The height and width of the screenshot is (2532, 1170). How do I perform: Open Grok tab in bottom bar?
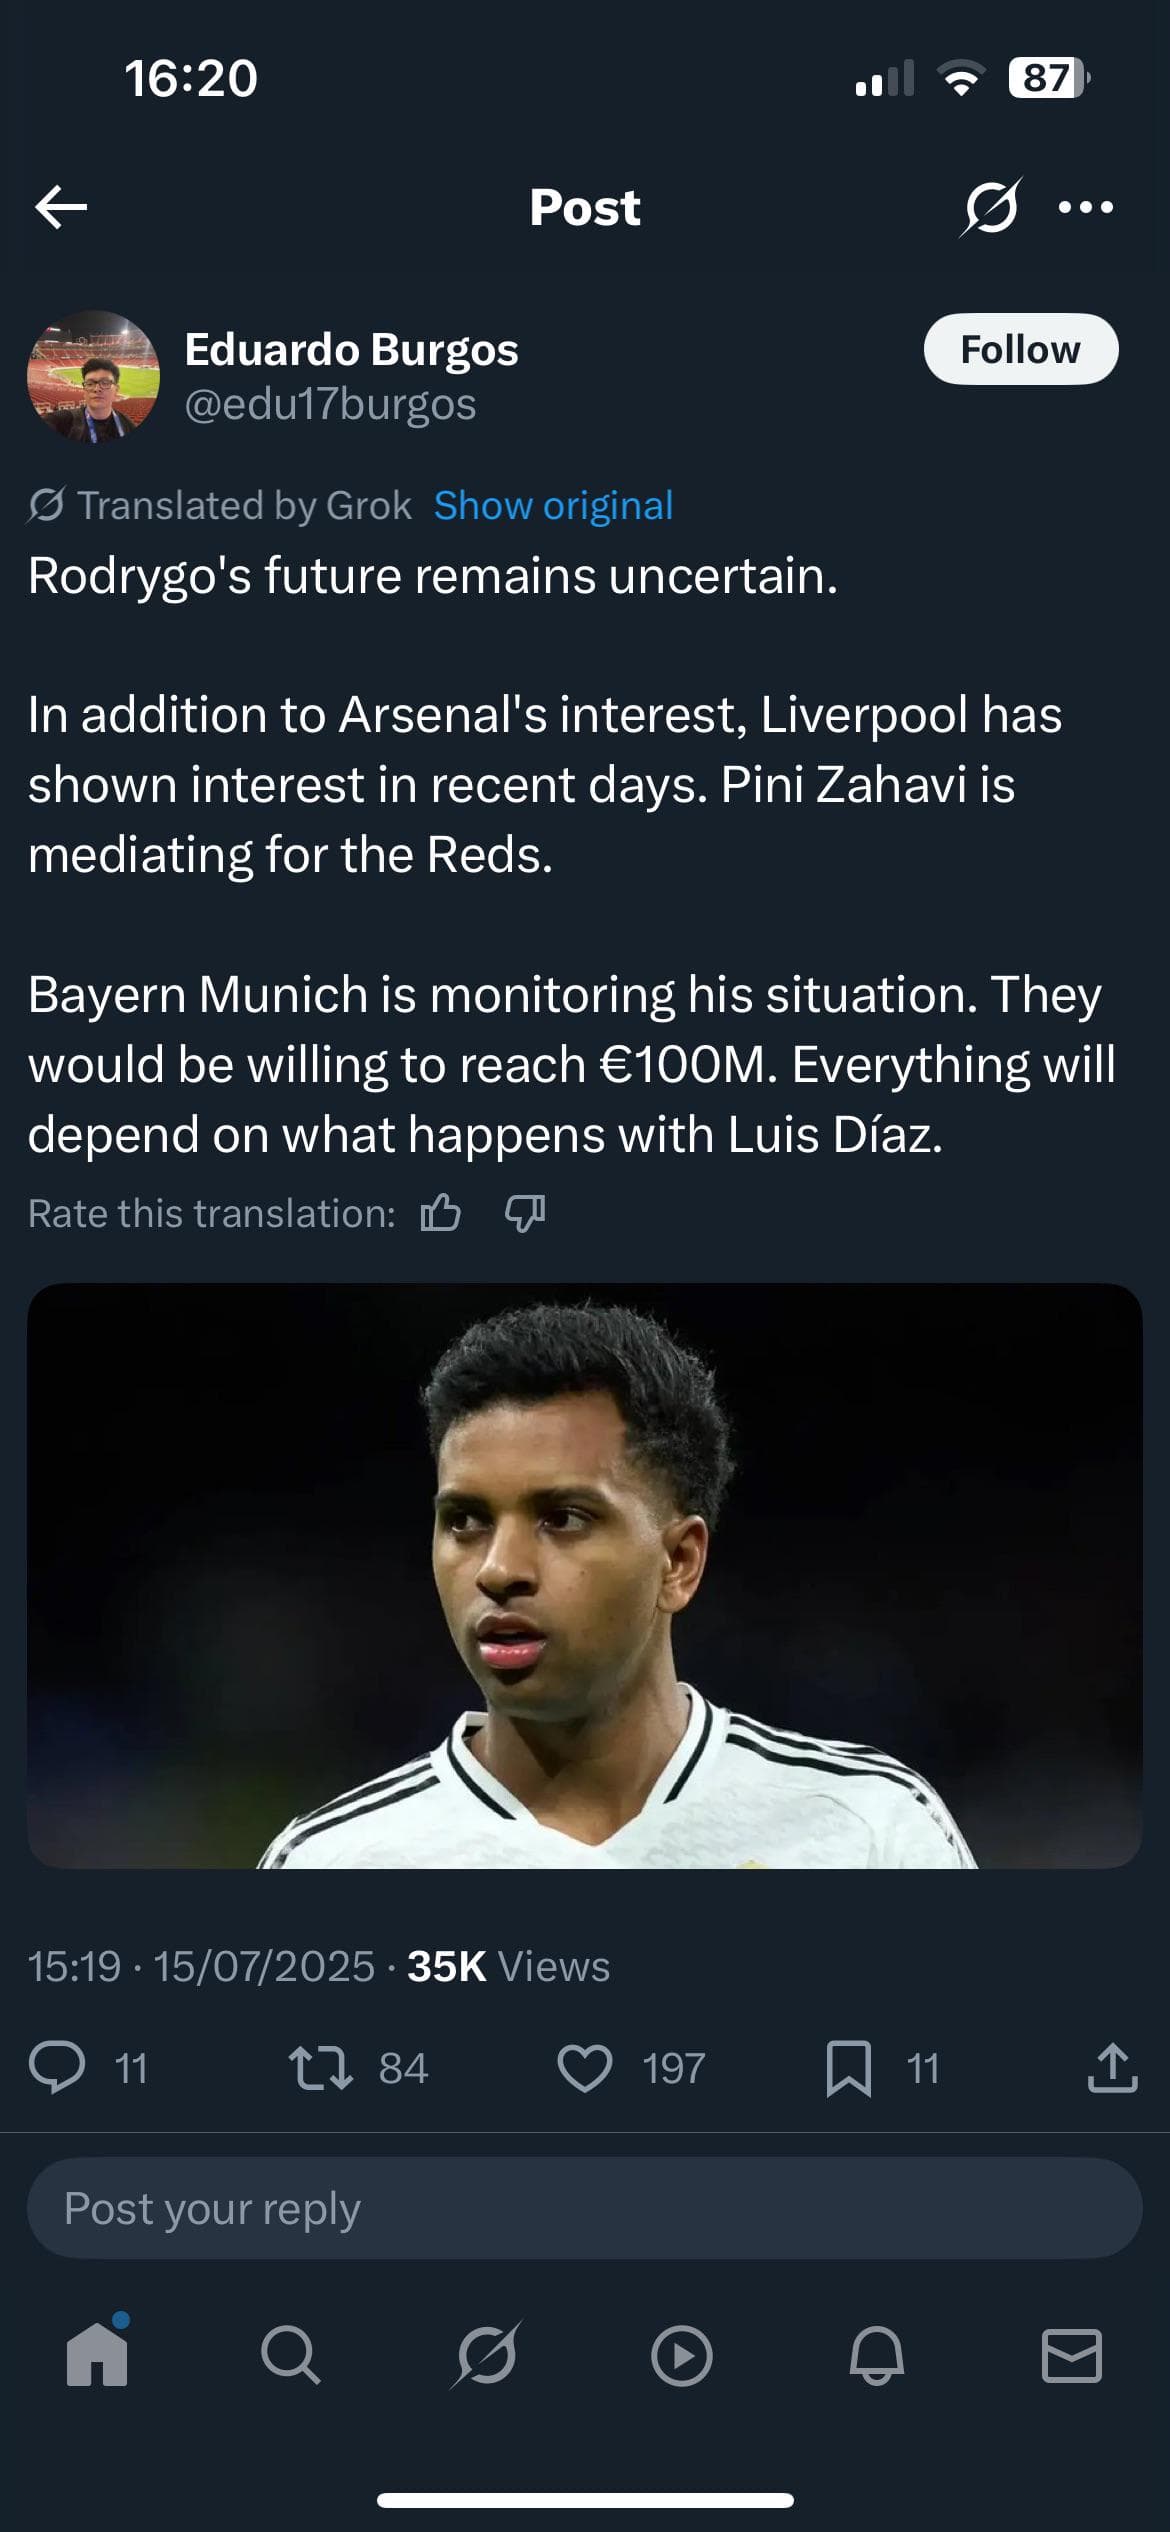(487, 2355)
